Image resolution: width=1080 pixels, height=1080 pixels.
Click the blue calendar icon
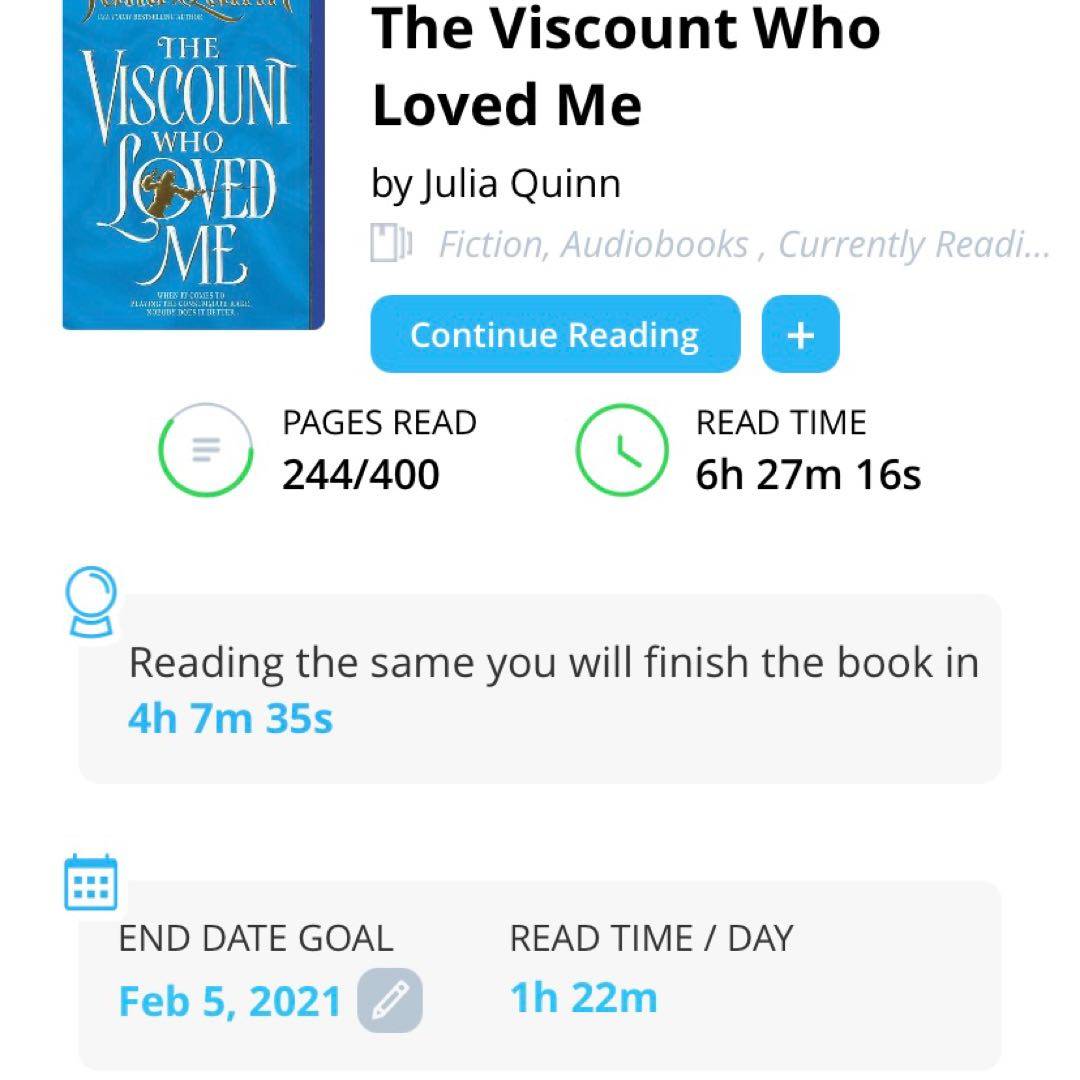pos(91,882)
